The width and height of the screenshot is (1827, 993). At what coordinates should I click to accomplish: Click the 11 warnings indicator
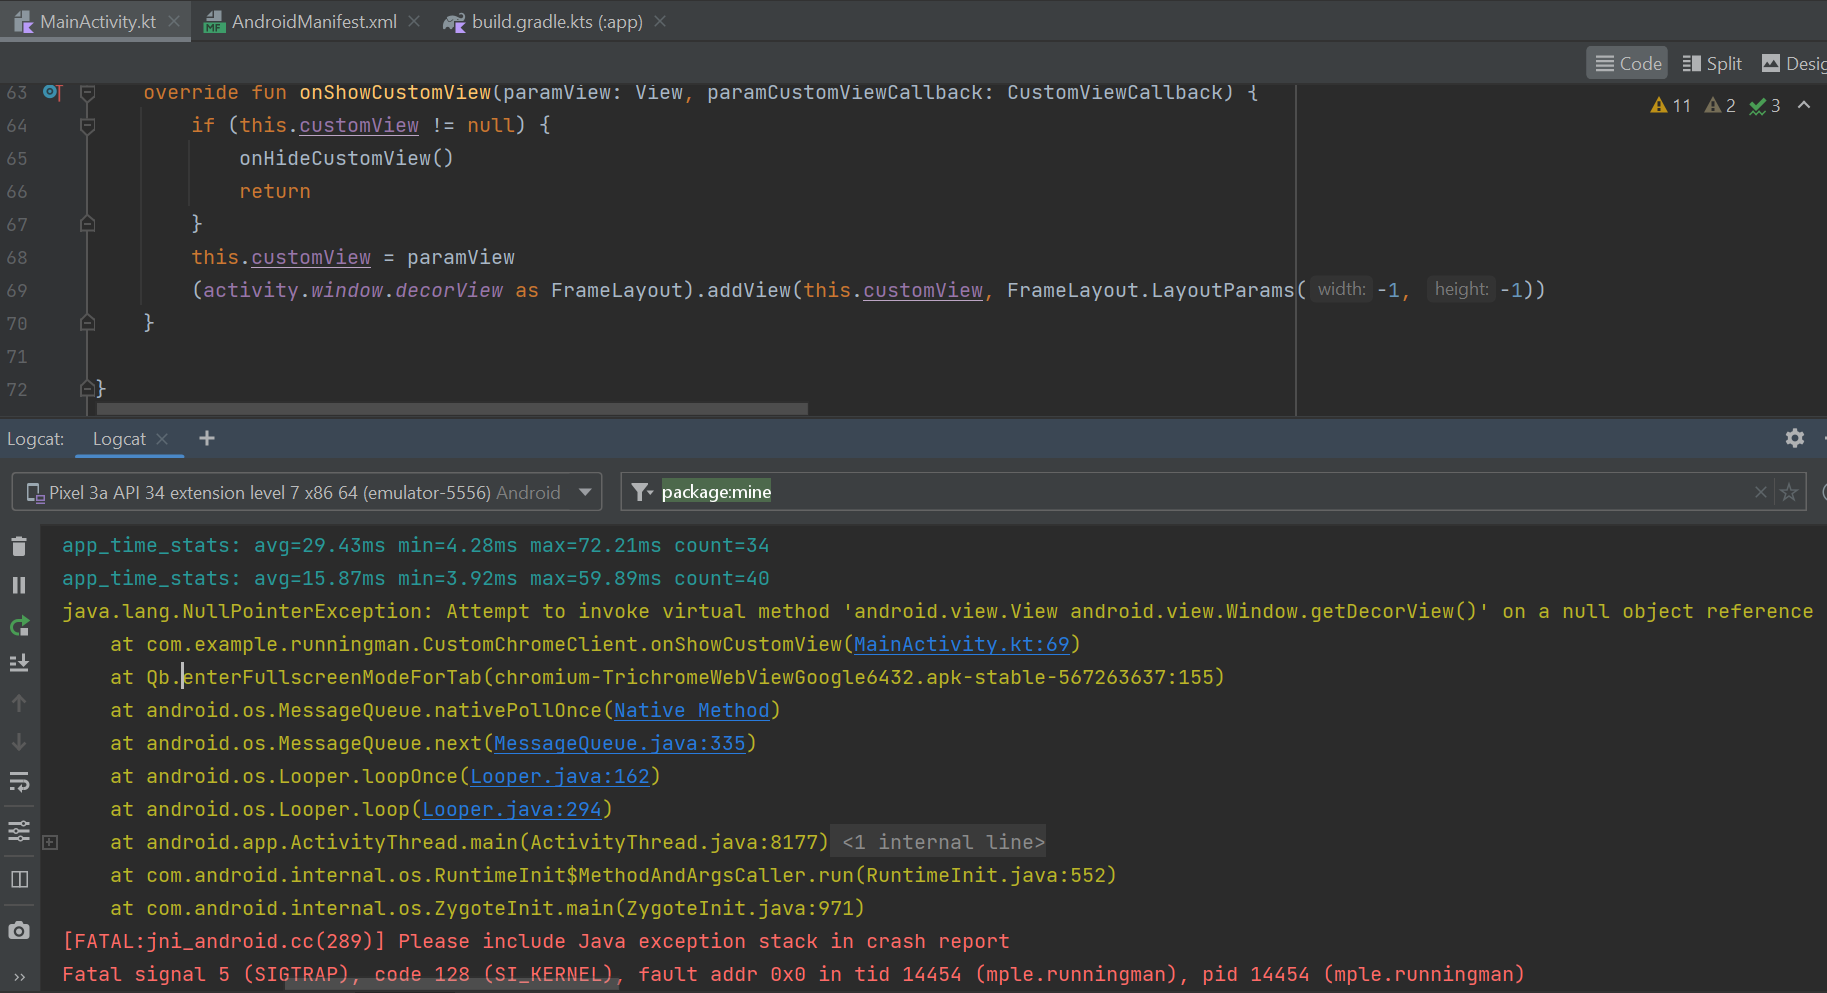coord(1671,105)
